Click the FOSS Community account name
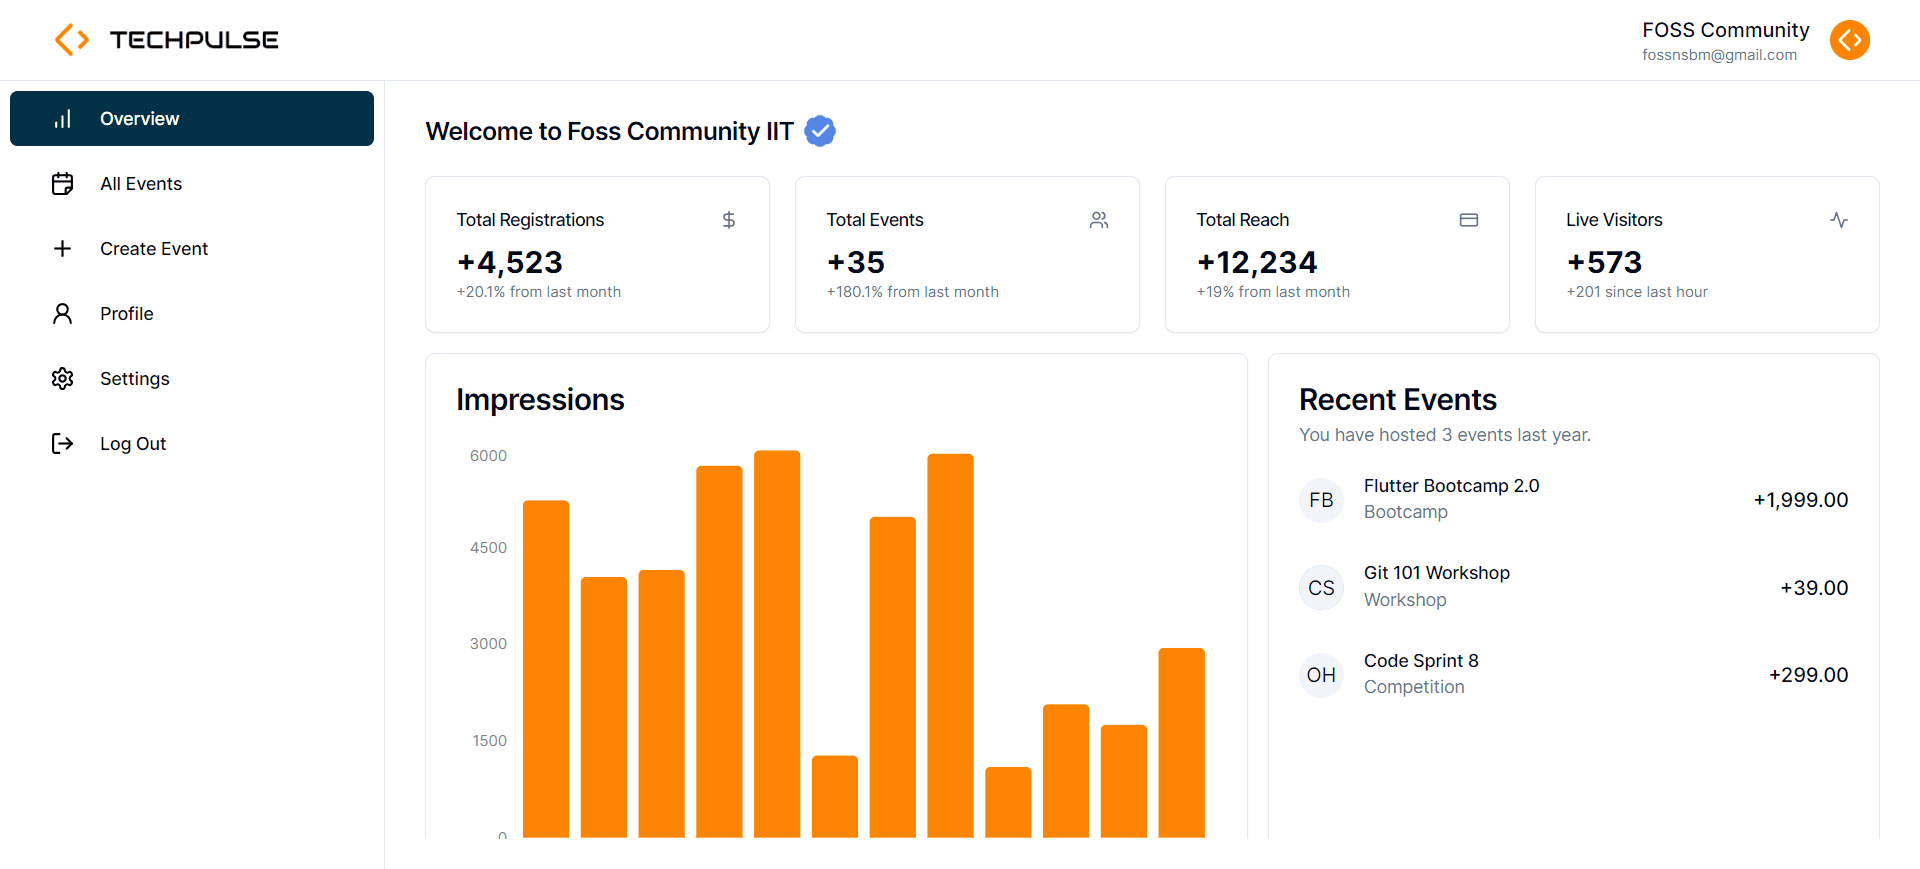Image resolution: width=1920 pixels, height=869 pixels. coord(1725,30)
